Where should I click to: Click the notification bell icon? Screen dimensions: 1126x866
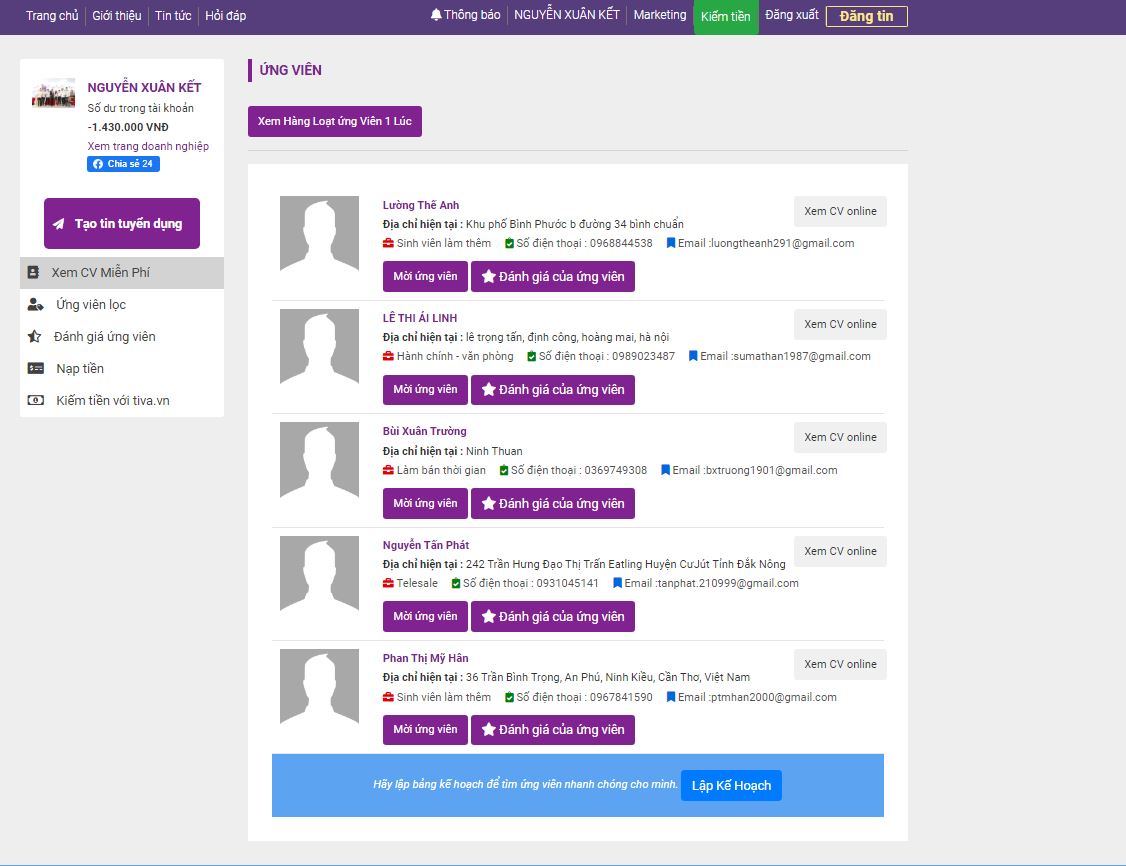(436, 15)
